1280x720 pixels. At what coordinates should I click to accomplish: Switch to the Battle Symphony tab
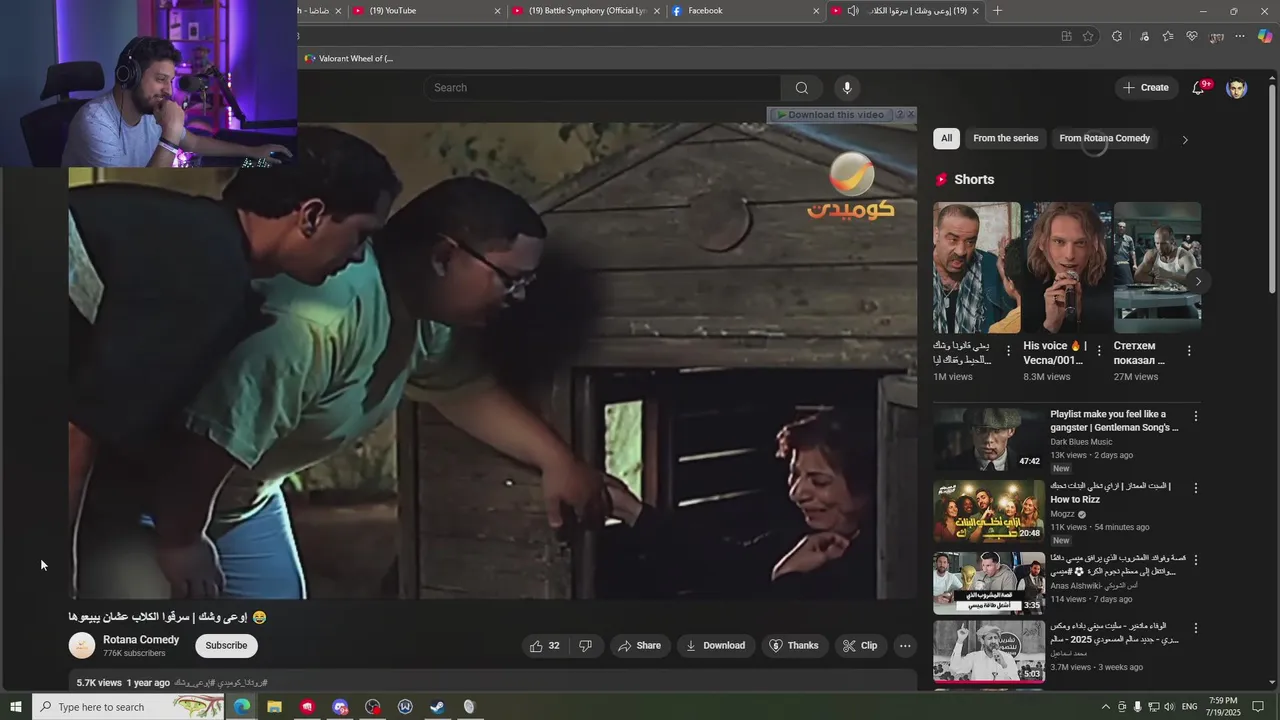(x=584, y=11)
